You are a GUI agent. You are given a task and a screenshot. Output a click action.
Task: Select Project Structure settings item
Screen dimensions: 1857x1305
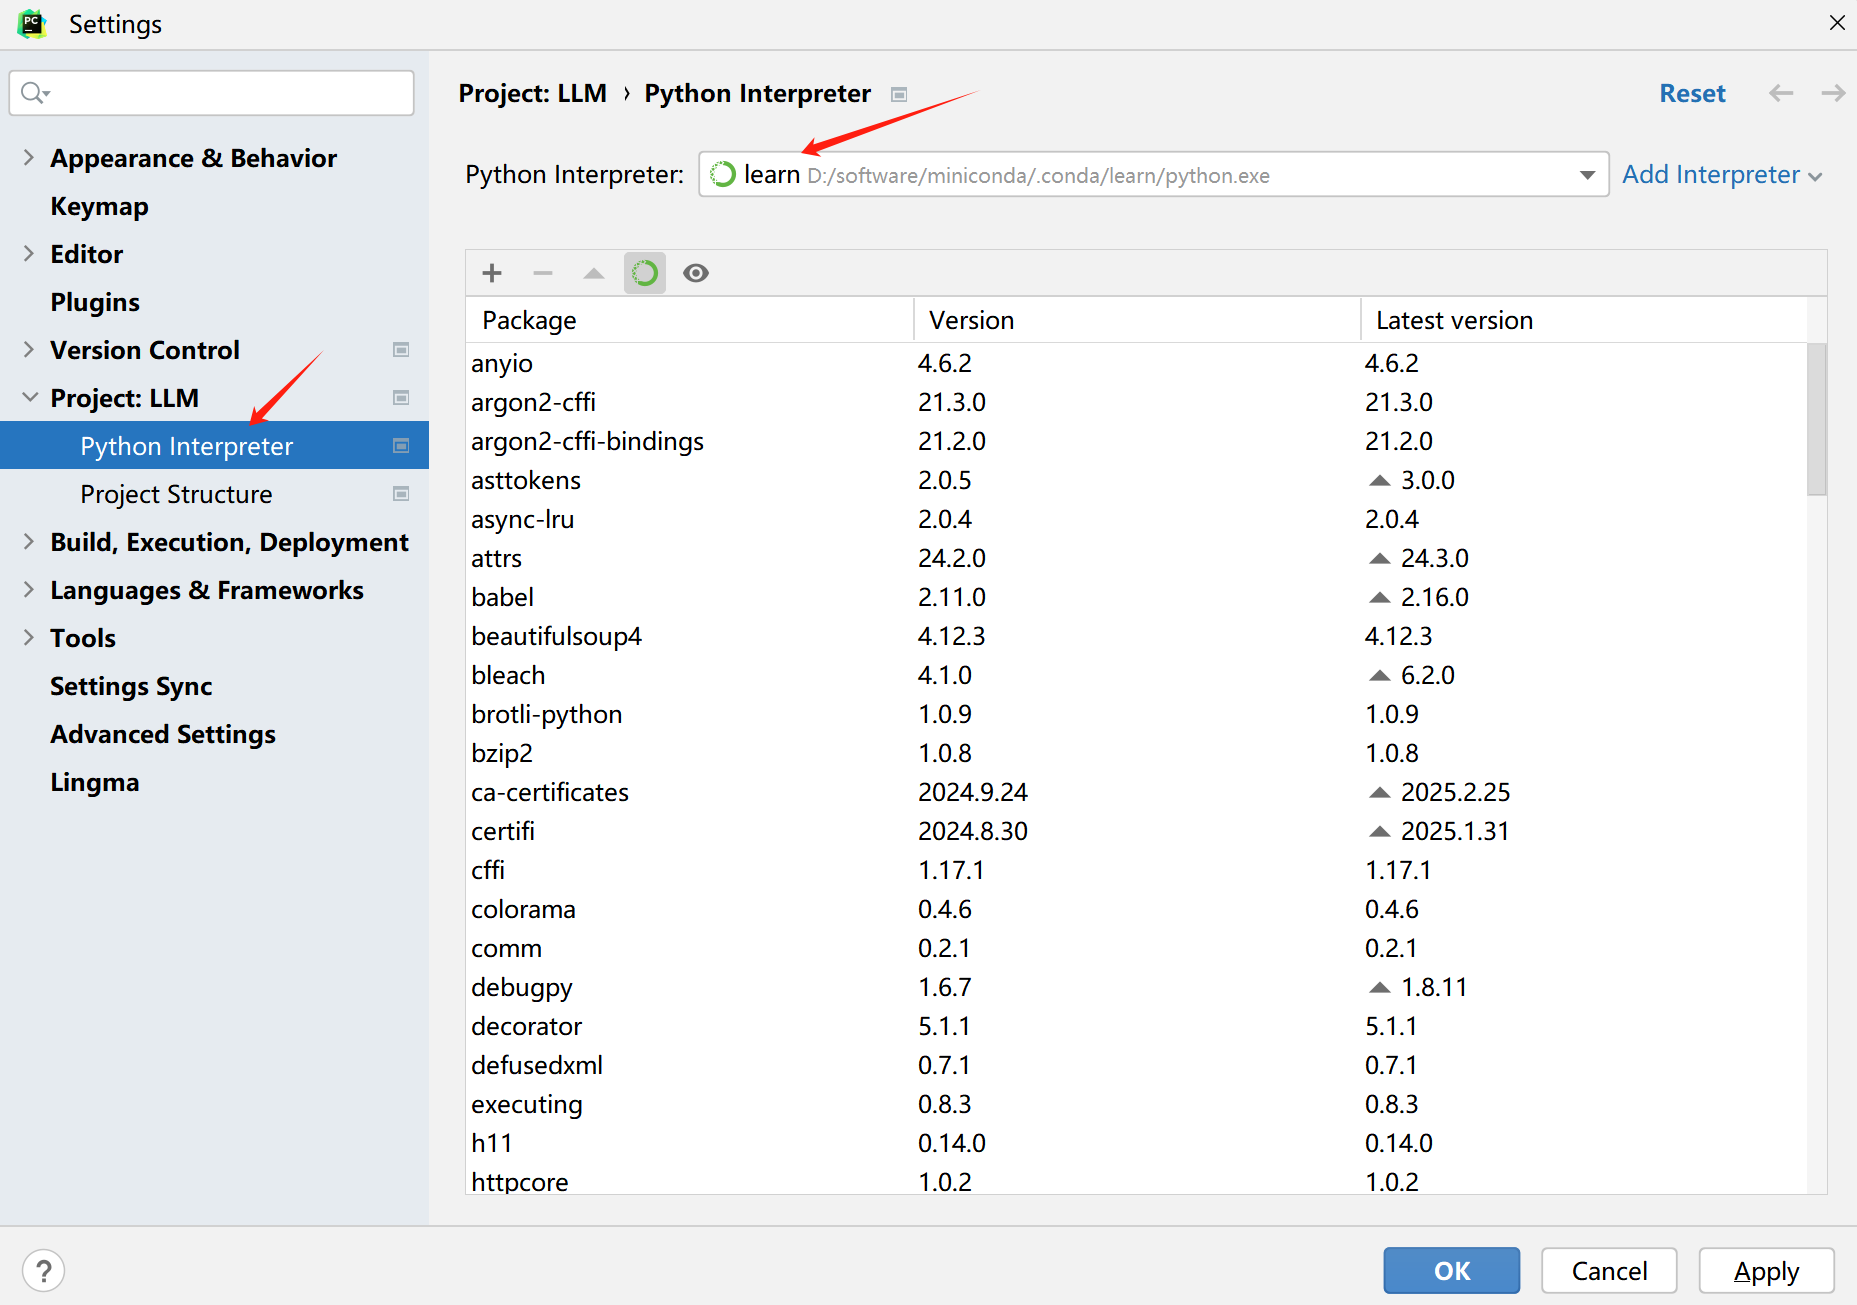click(176, 494)
